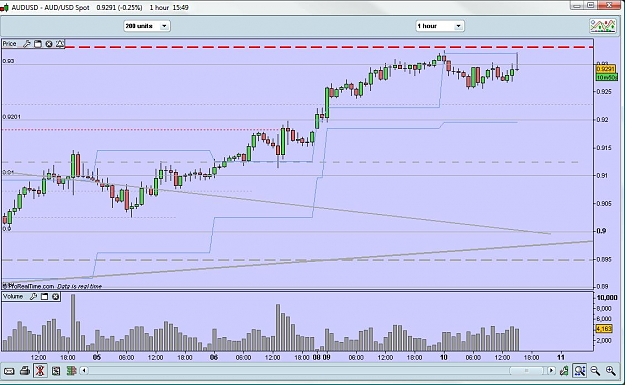The height and width of the screenshot is (385, 625).
Task: Click the ProRealTime.com data is real time text
Action: tap(52, 286)
